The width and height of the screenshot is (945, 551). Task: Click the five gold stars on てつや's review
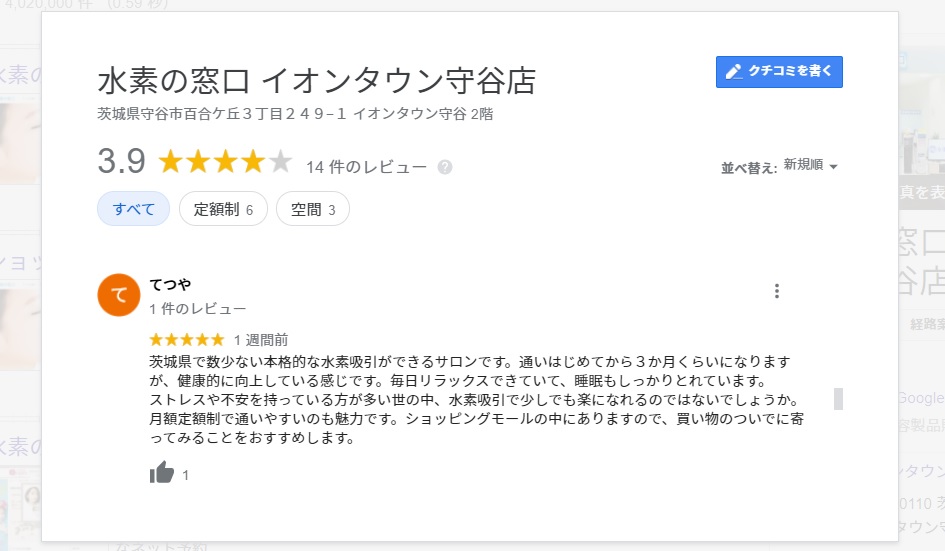click(x=187, y=340)
